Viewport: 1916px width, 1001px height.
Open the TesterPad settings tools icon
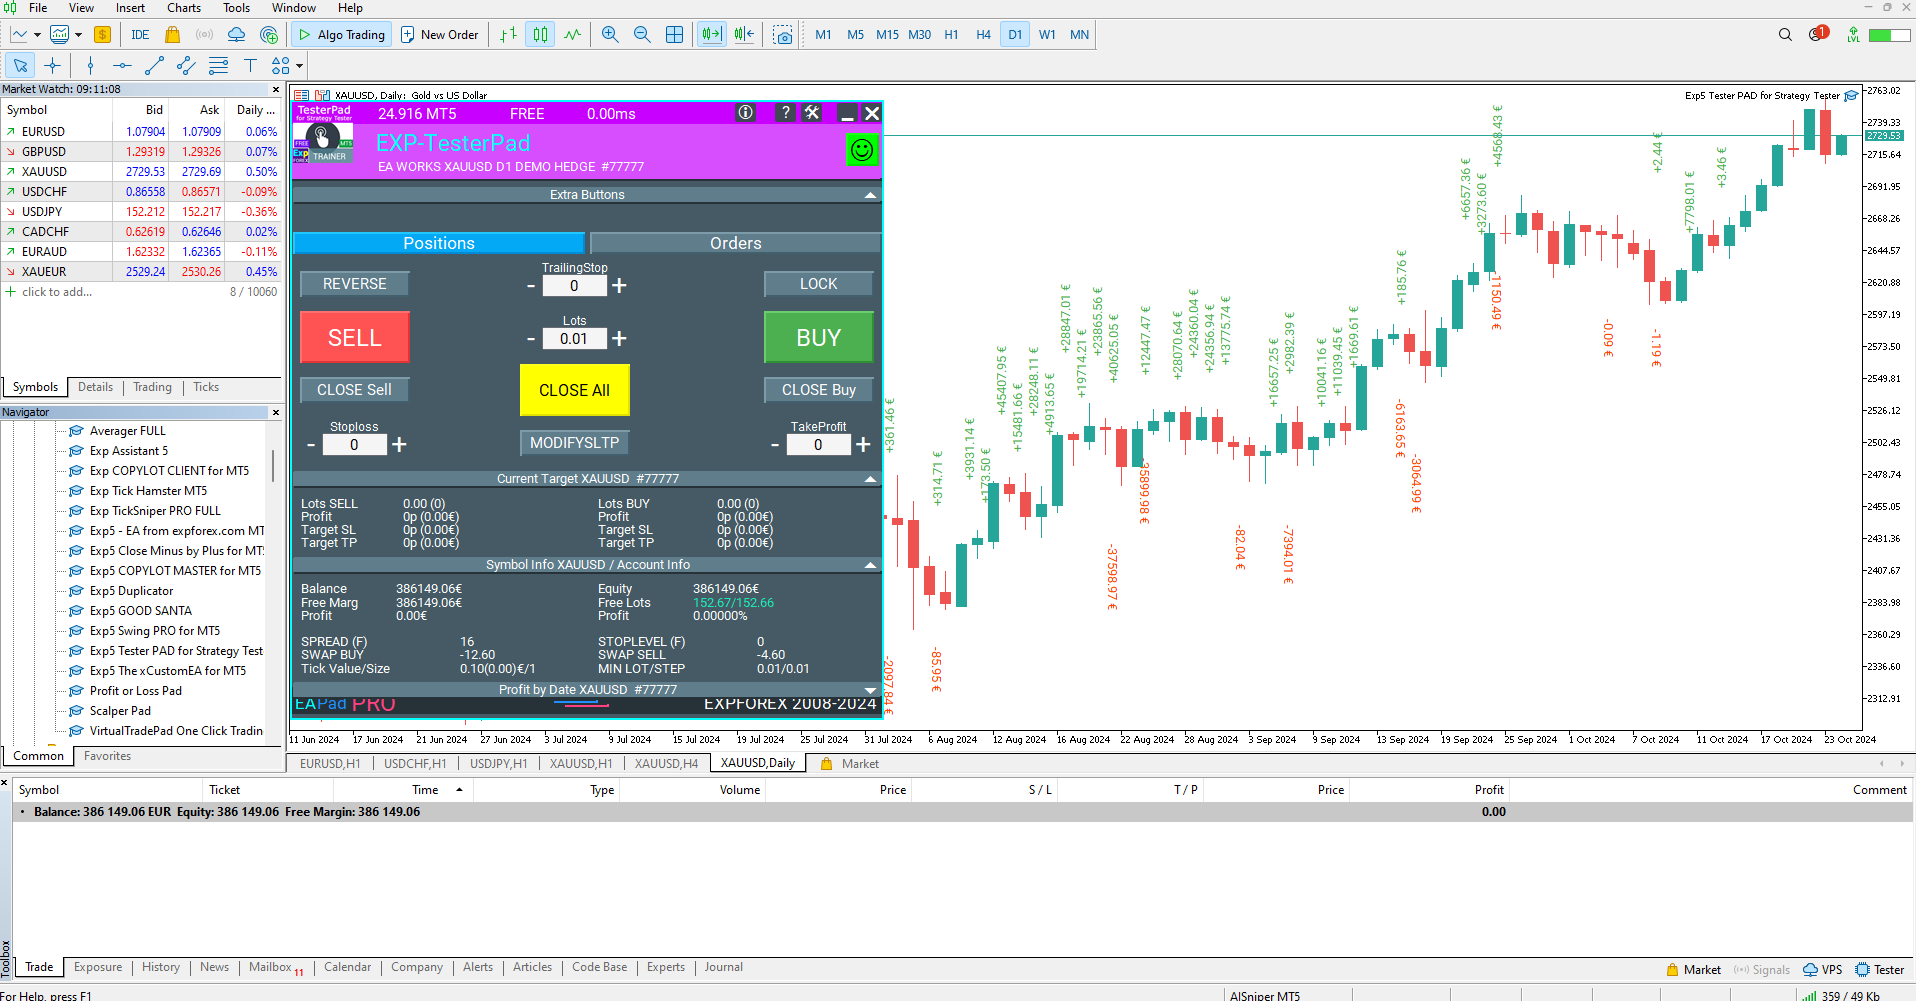(812, 113)
